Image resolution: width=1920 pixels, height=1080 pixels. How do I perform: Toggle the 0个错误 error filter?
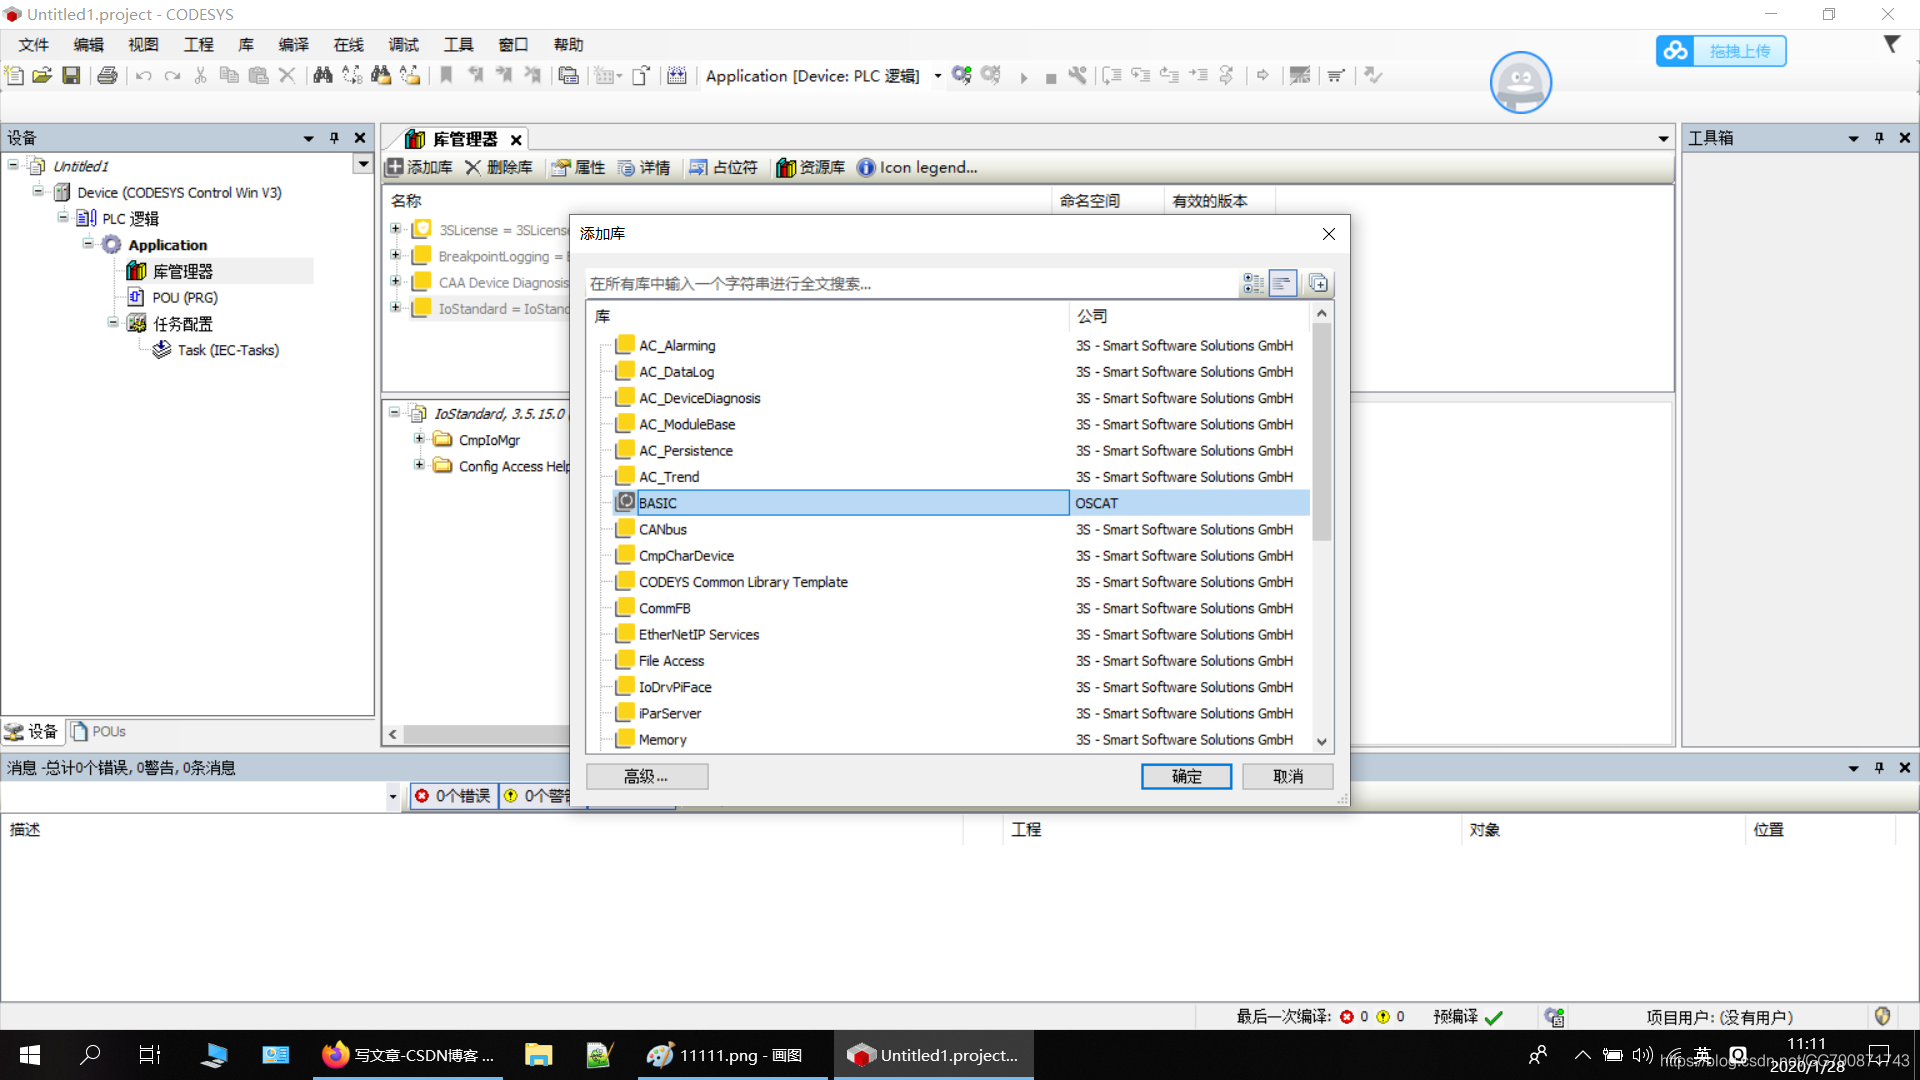click(454, 795)
